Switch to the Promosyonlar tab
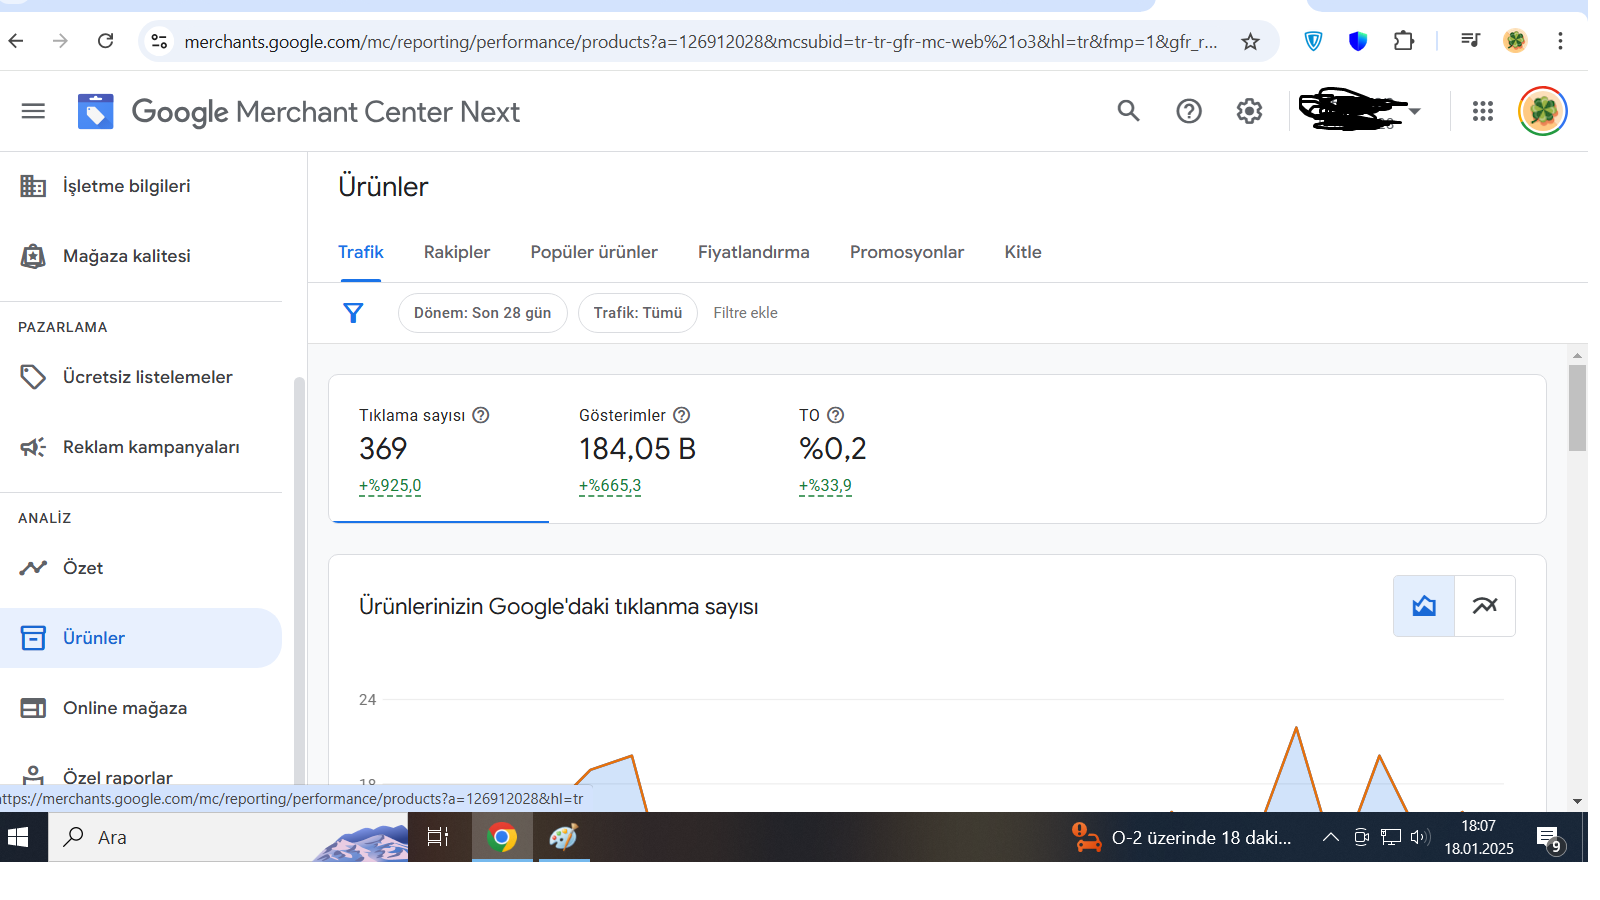Image resolution: width=1600 pixels, height=900 pixels. tap(907, 252)
